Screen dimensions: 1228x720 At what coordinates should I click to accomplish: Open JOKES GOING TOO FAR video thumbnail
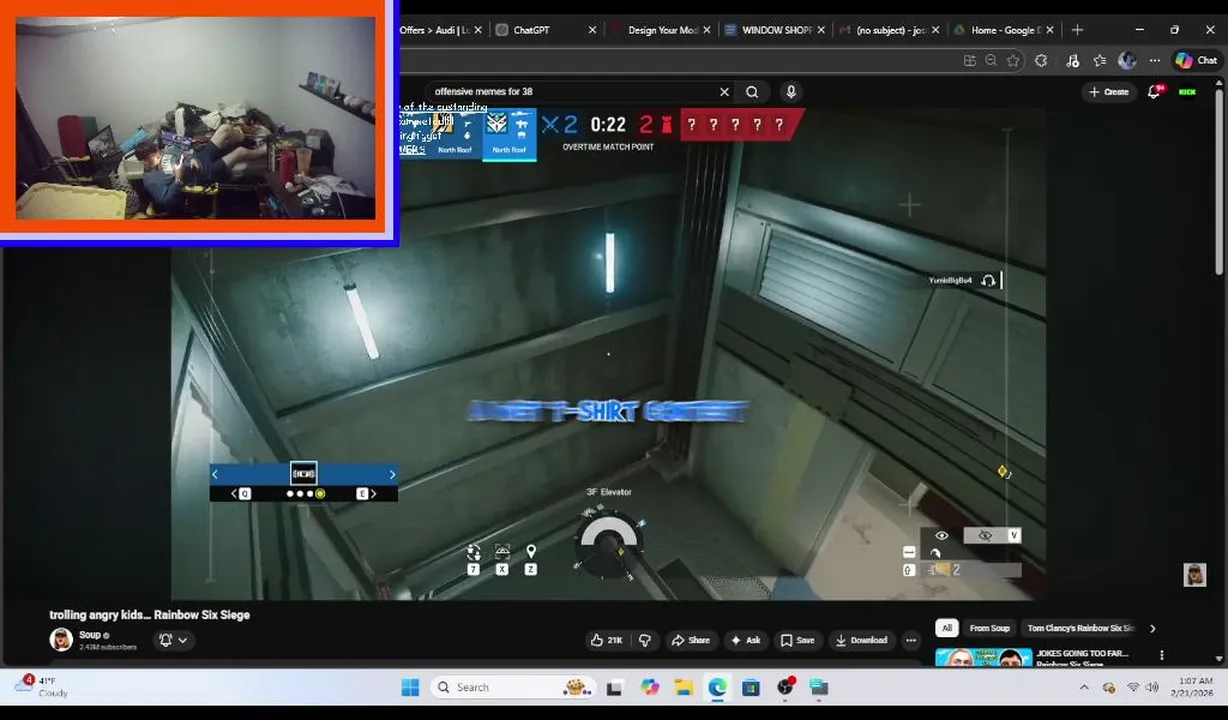coord(983,657)
